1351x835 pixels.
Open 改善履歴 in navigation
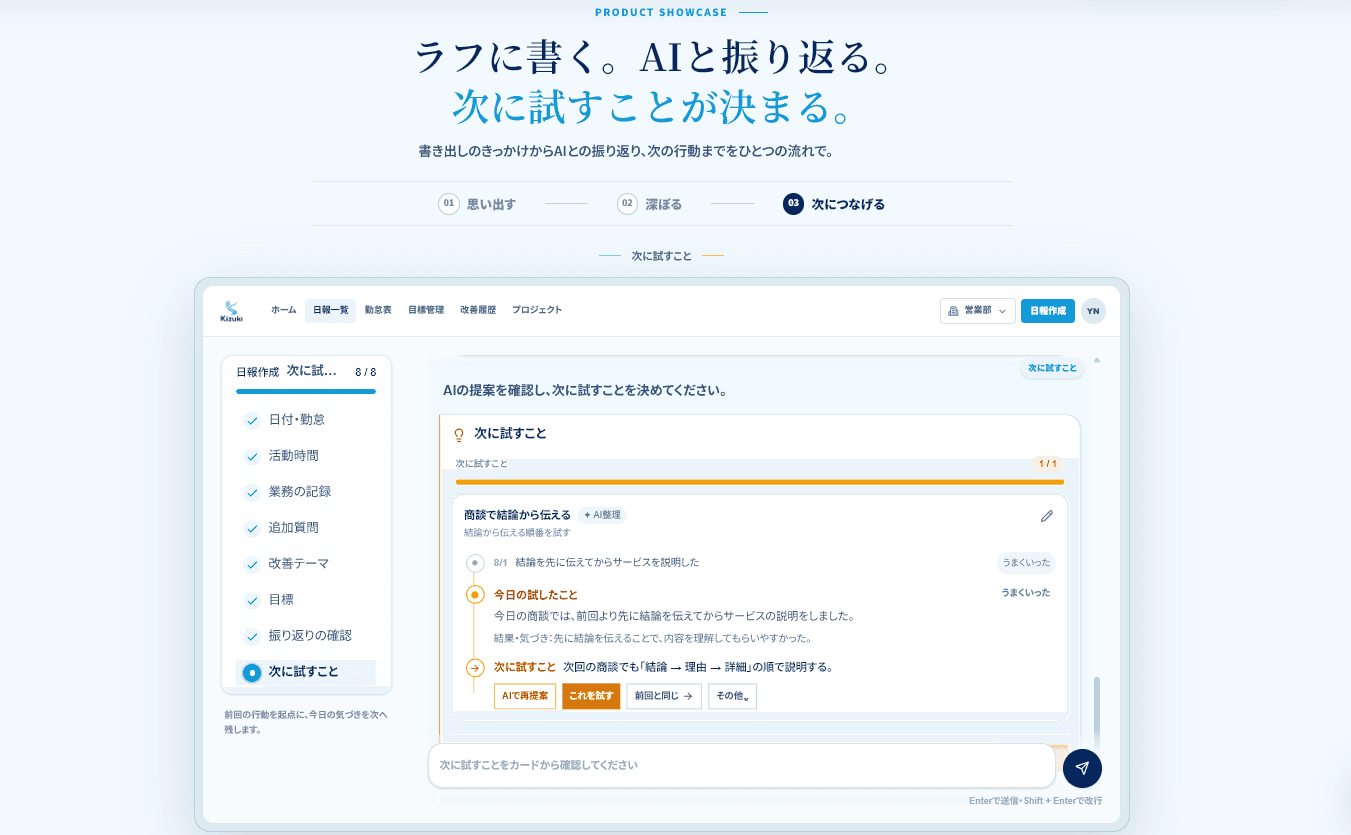pos(478,310)
